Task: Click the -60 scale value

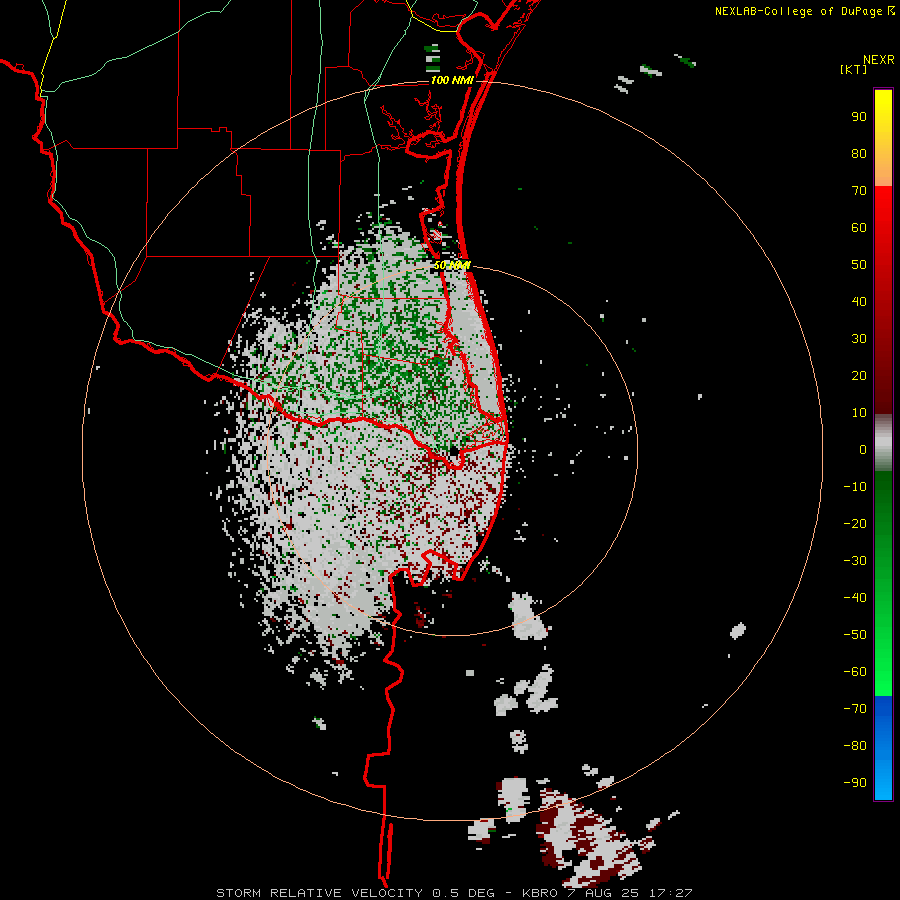Action: tap(855, 672)
